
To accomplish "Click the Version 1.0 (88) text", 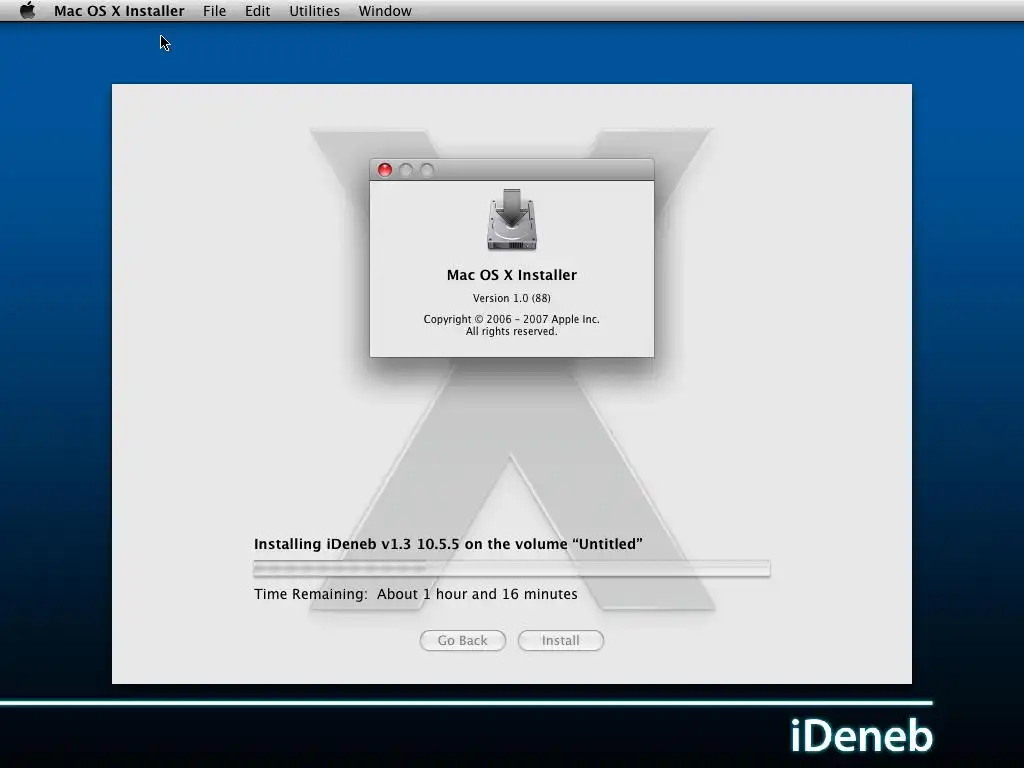I will 511,298.
